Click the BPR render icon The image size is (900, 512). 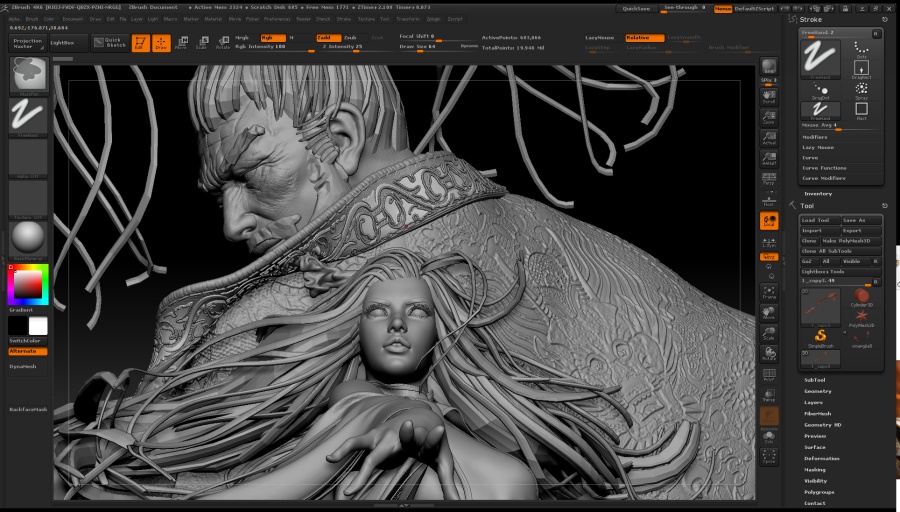tap(769, 67)
